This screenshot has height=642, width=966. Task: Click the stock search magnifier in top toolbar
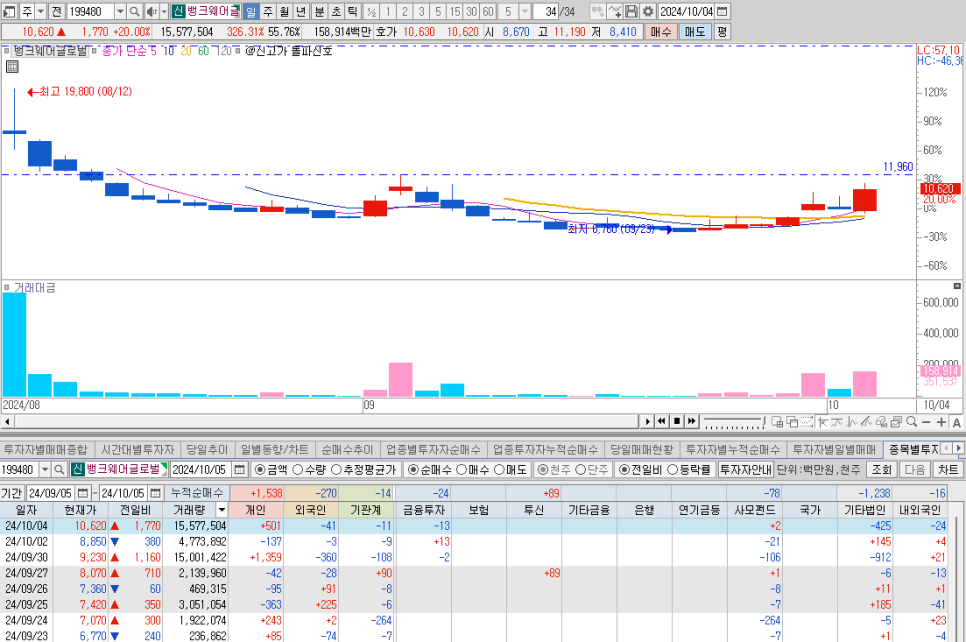point(134,11)
